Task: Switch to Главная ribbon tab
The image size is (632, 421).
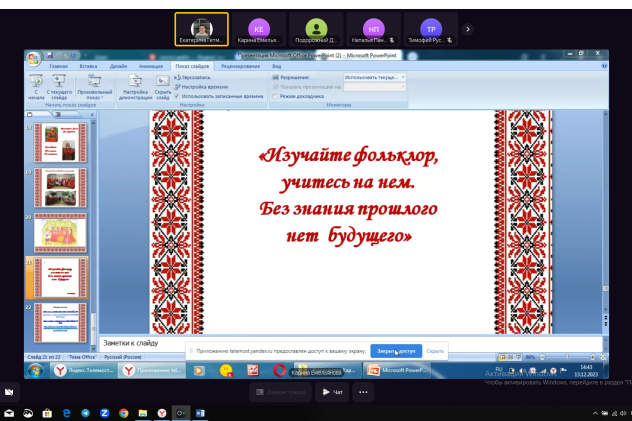Action: click(x=58, y=66)
